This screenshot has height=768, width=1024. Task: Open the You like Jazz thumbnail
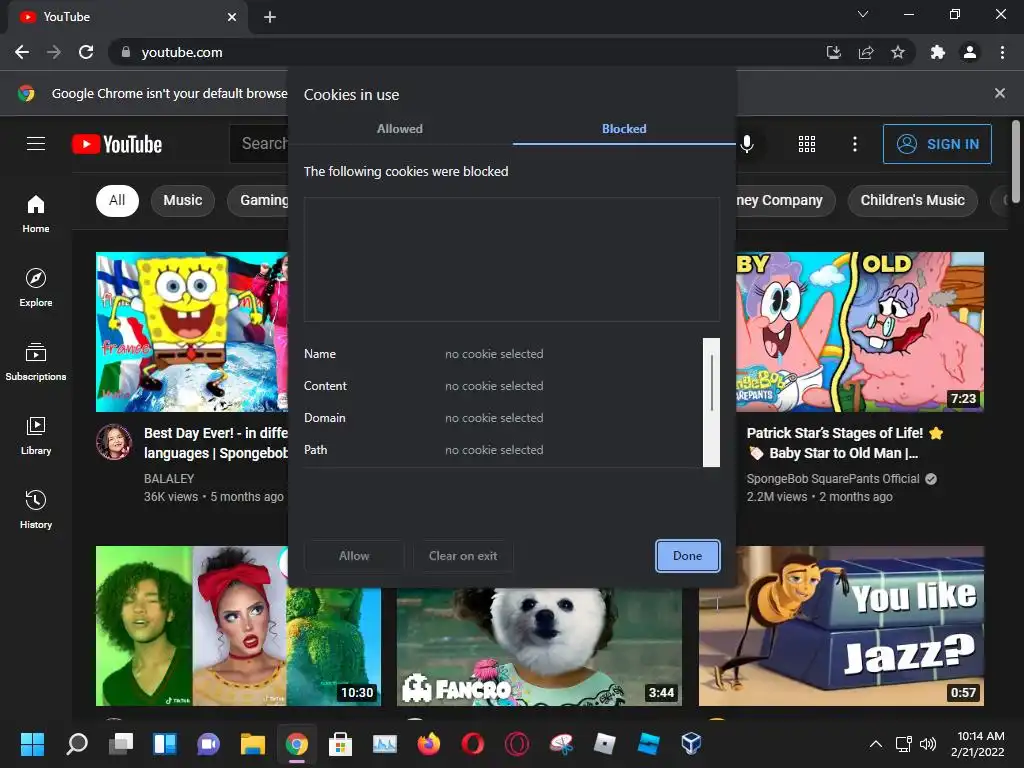tap(841, 626)
